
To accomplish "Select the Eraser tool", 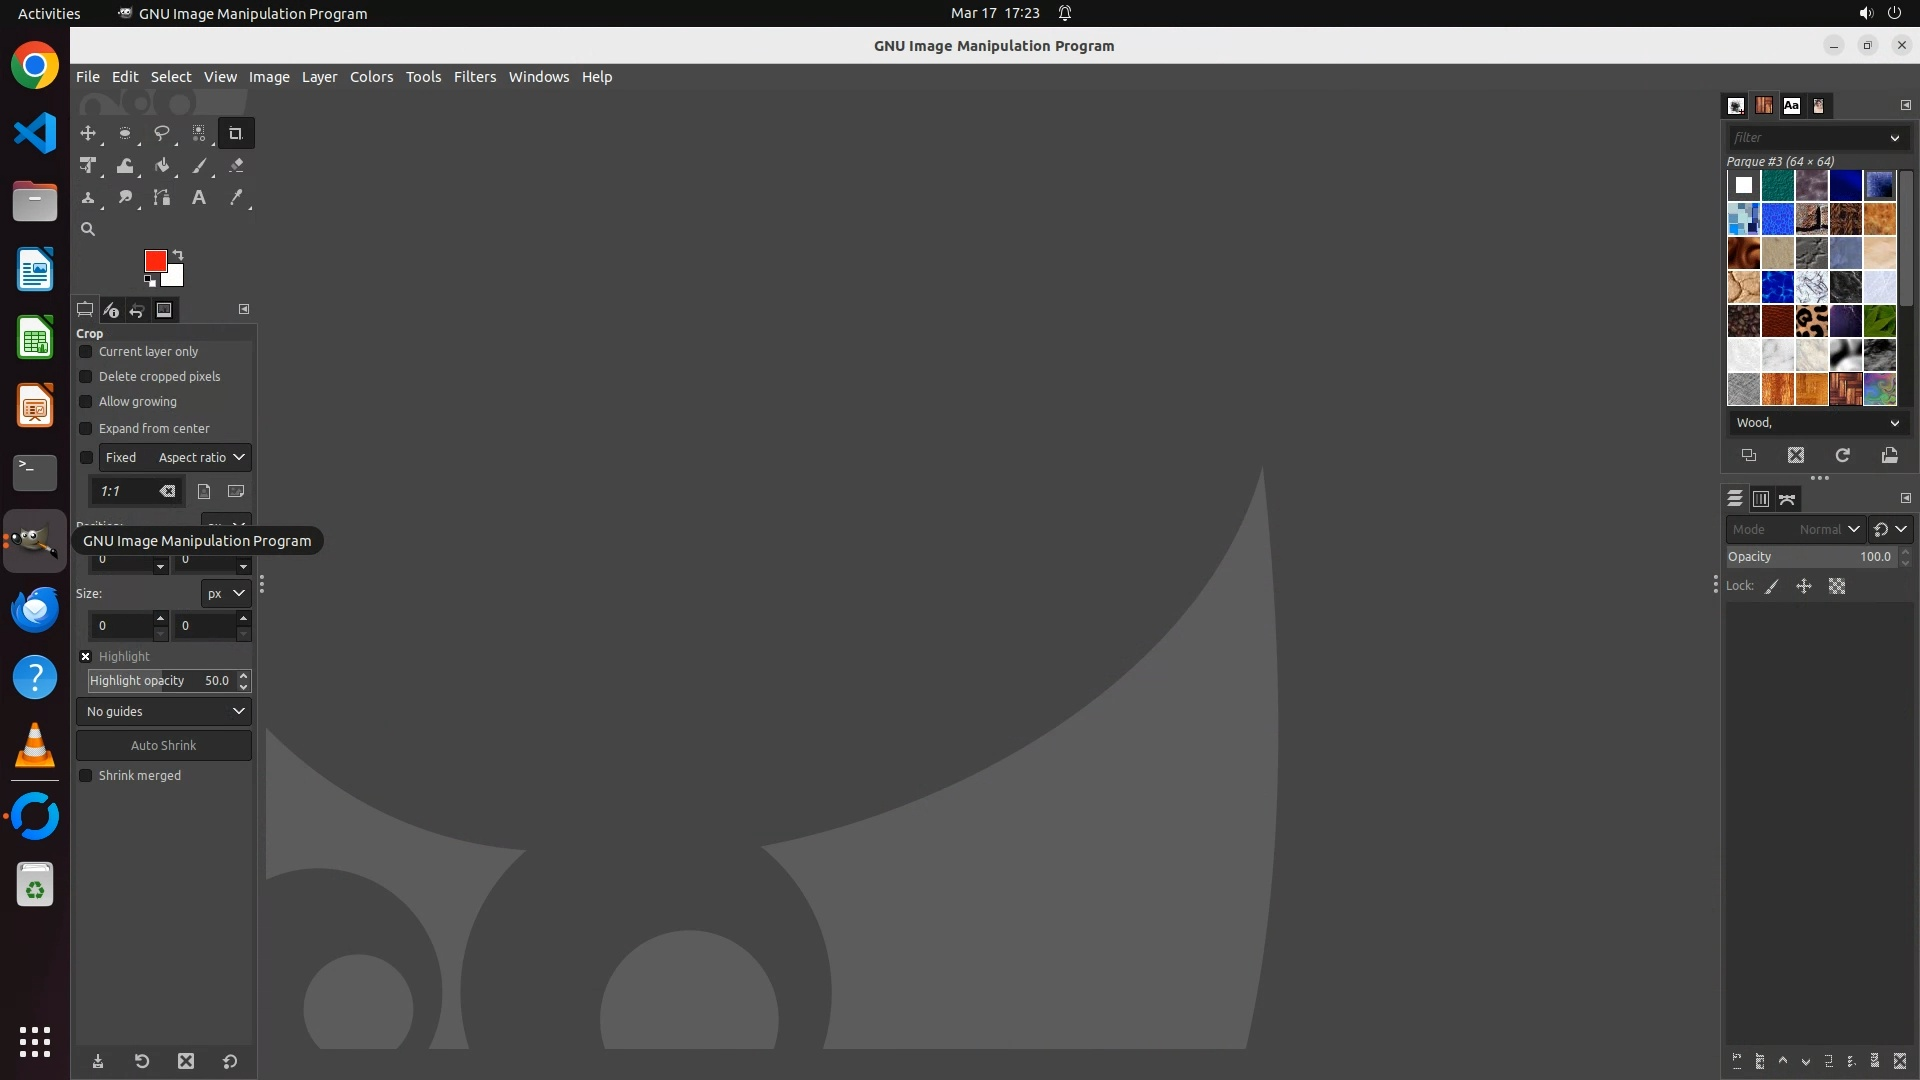I will coord(236,166).
